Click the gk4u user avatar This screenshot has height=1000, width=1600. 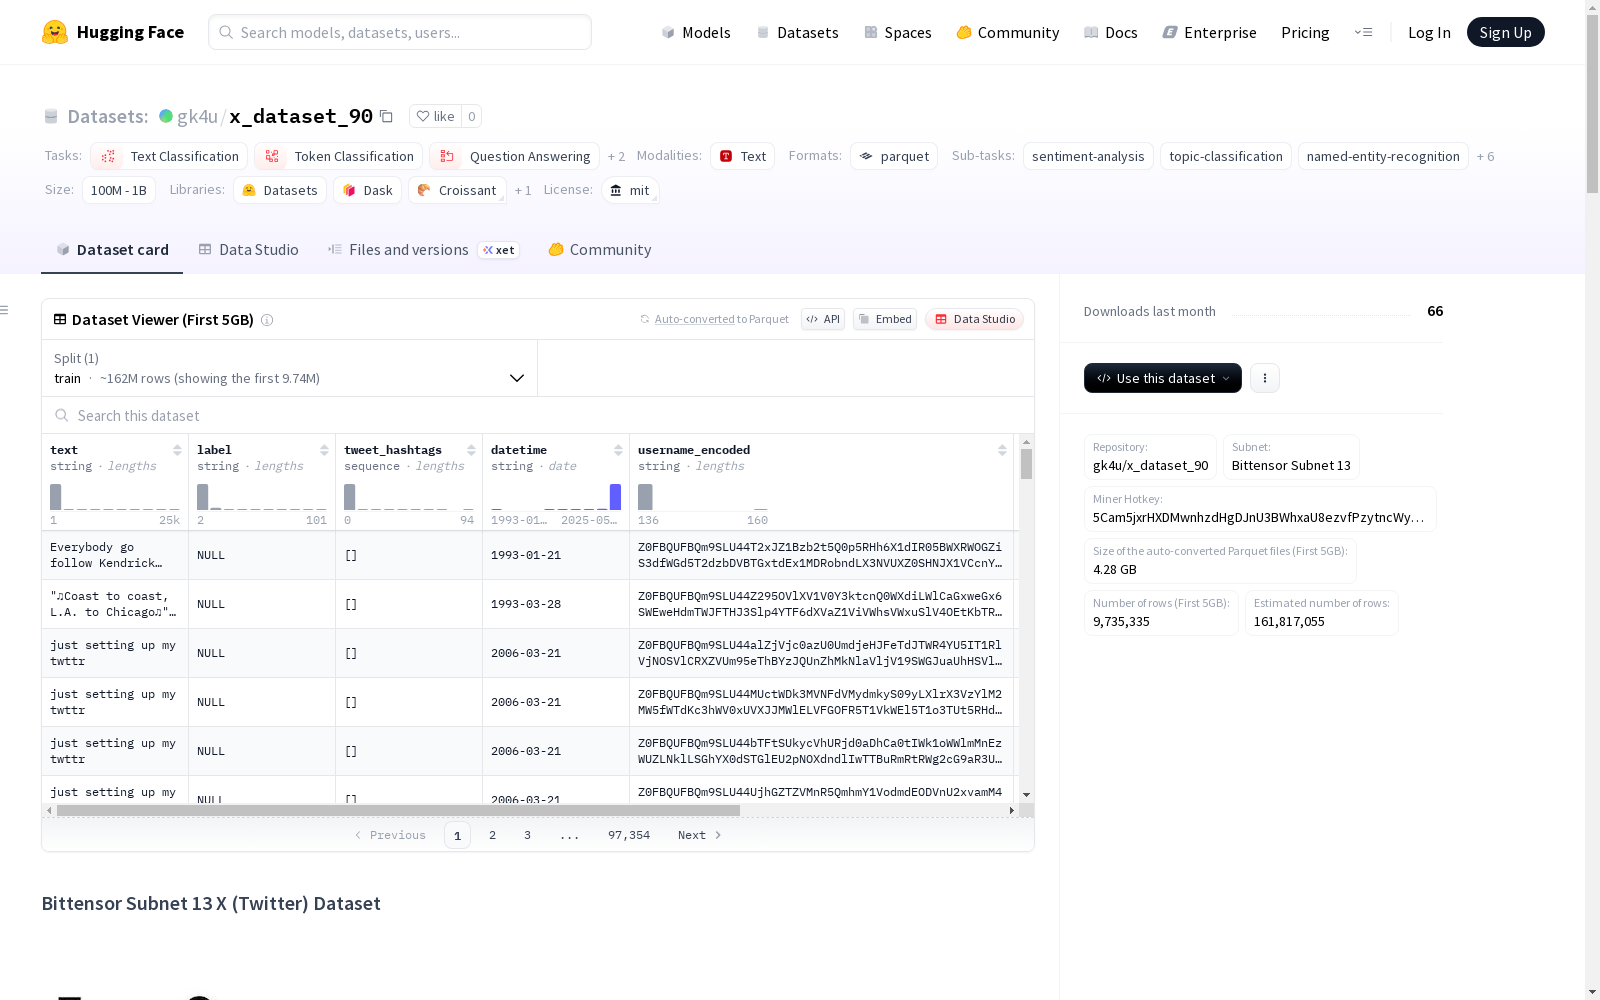click(x=166, y=116)
